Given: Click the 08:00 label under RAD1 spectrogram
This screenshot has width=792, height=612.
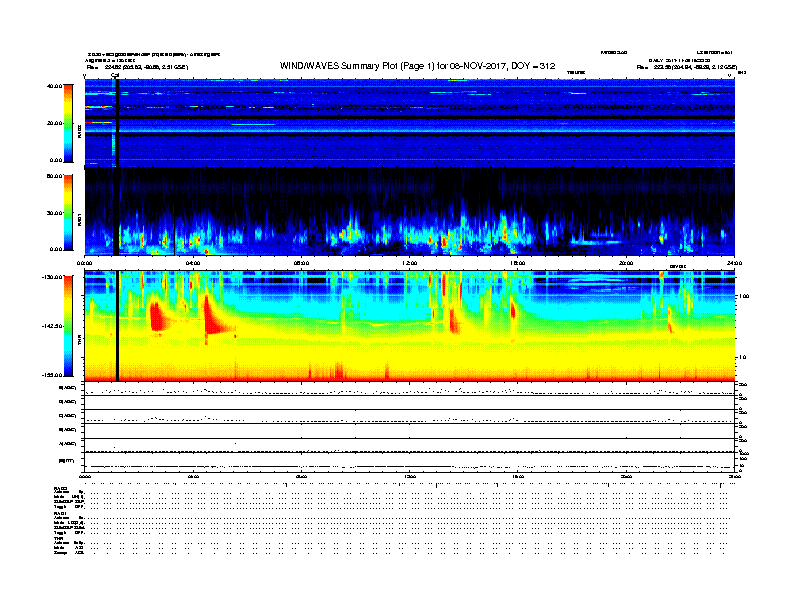Looking at the screenshot, I should click(x=301, y=263).
